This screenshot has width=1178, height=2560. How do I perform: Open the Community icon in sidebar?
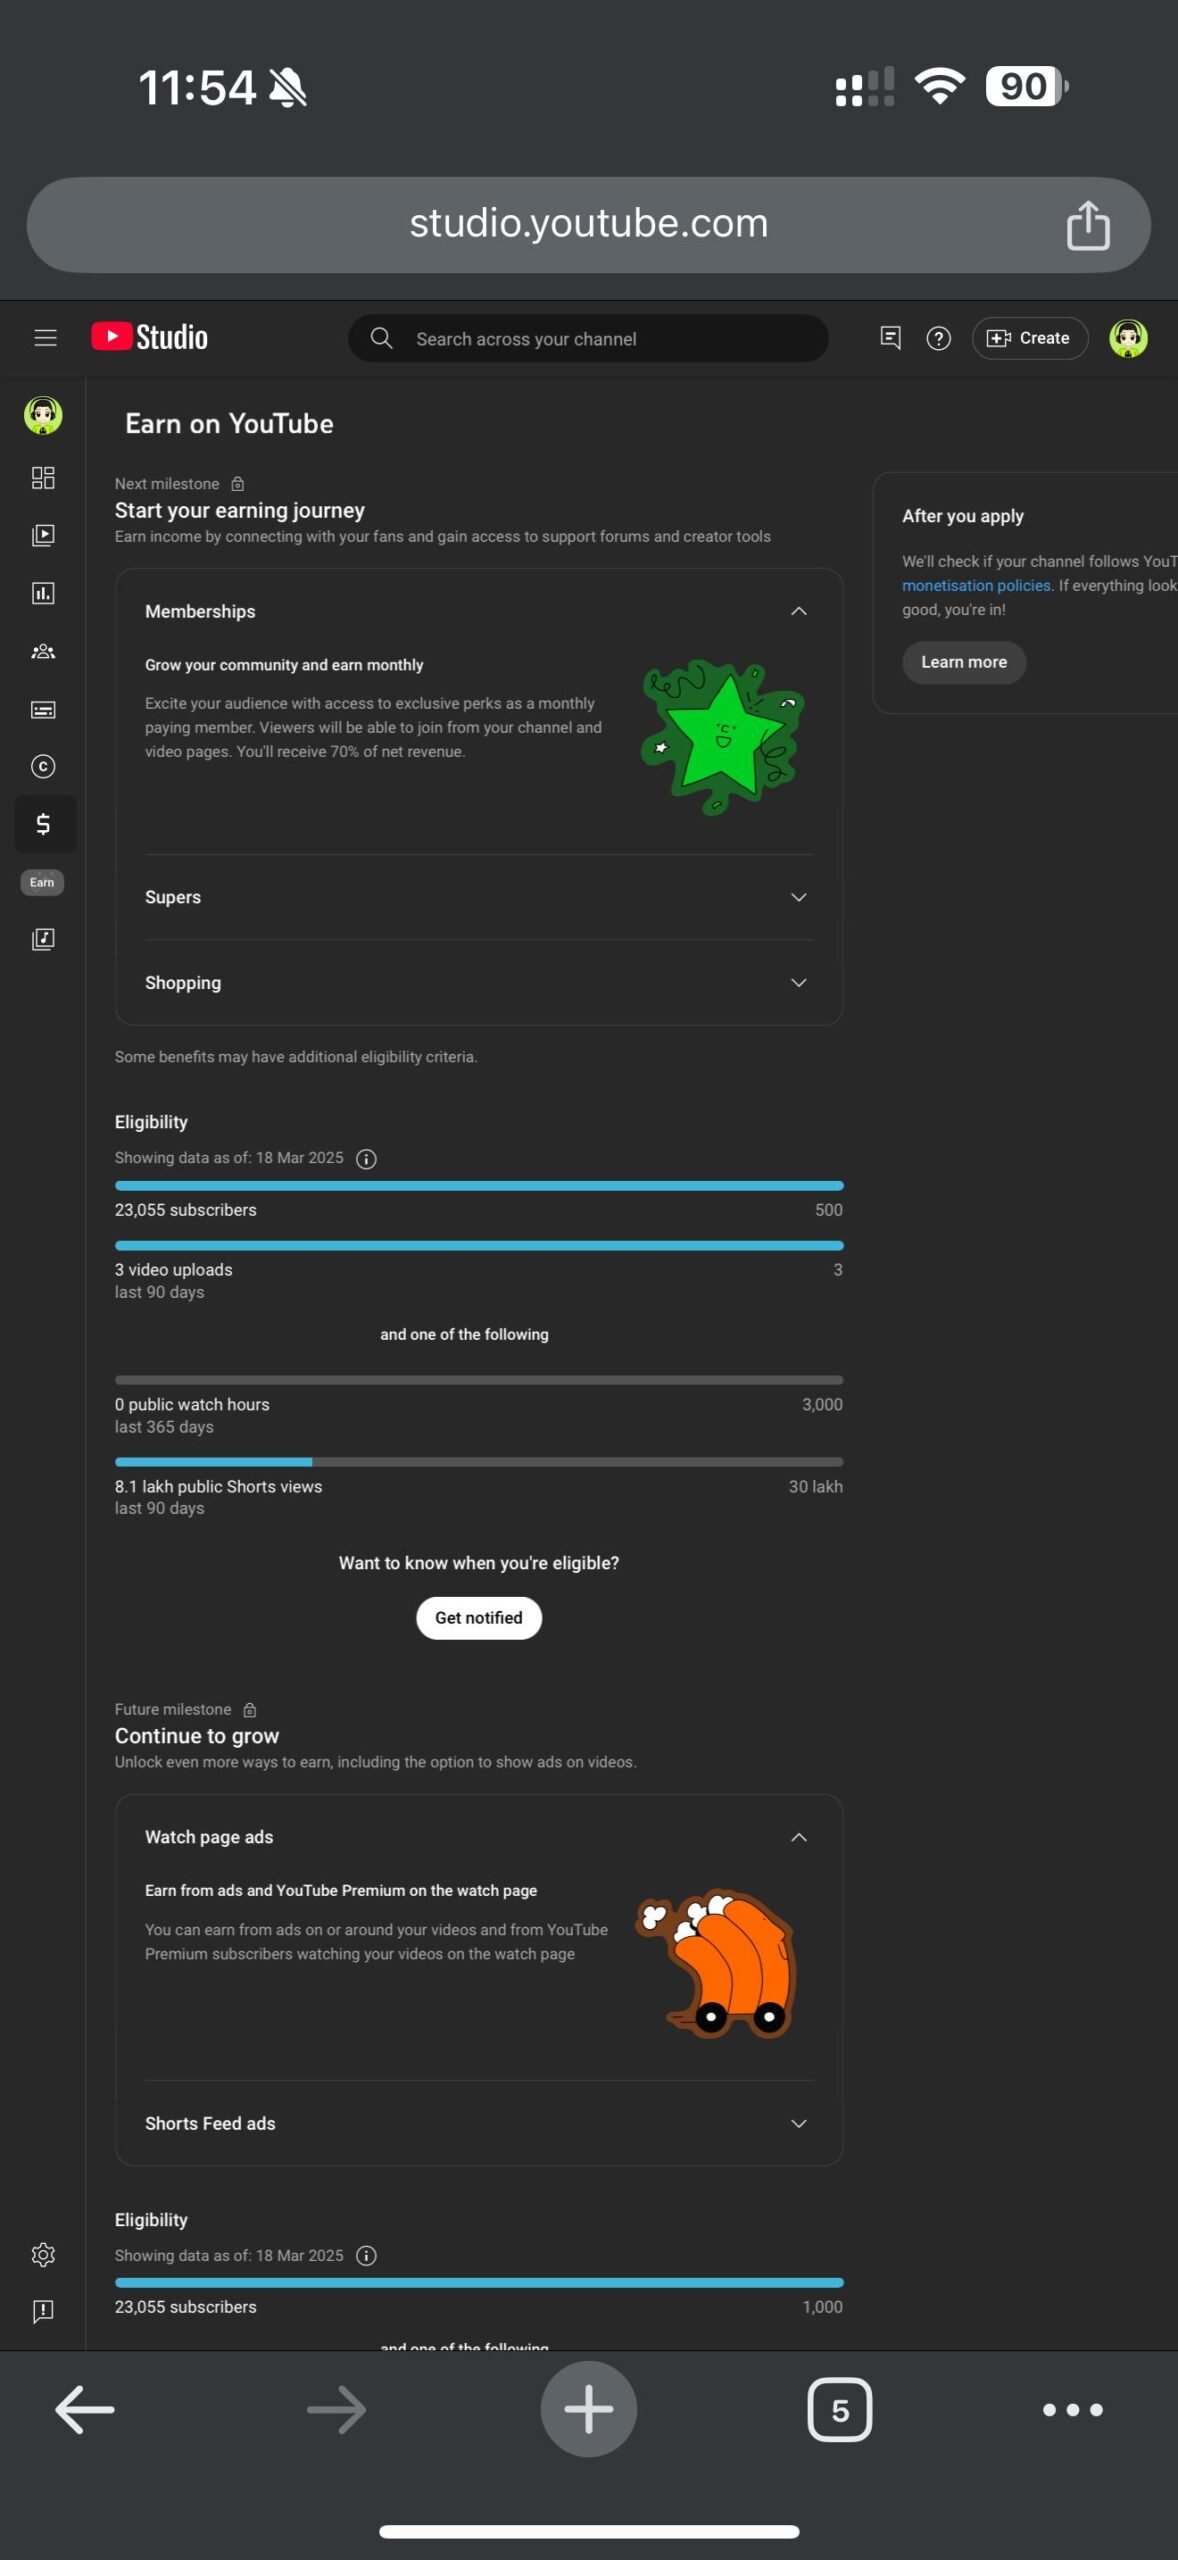pyautogui.click(x=43, y=652)
